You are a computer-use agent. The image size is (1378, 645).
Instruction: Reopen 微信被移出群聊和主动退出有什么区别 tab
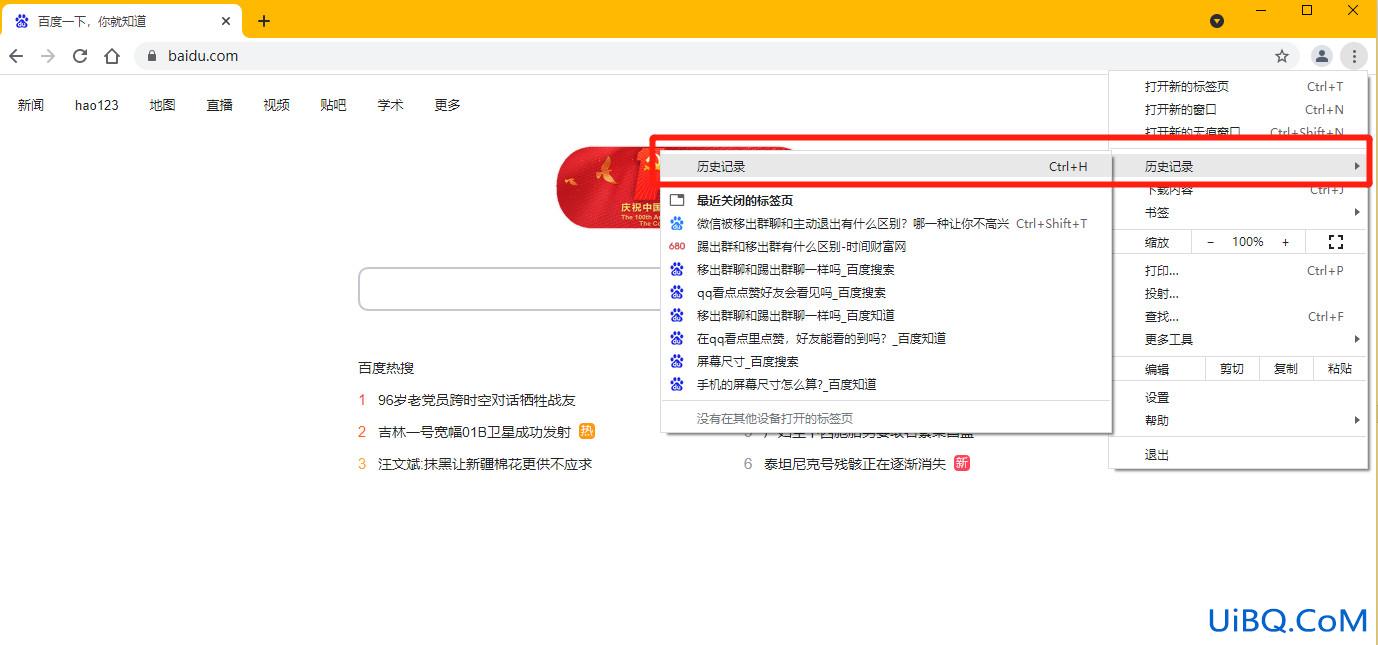point(886,224)
